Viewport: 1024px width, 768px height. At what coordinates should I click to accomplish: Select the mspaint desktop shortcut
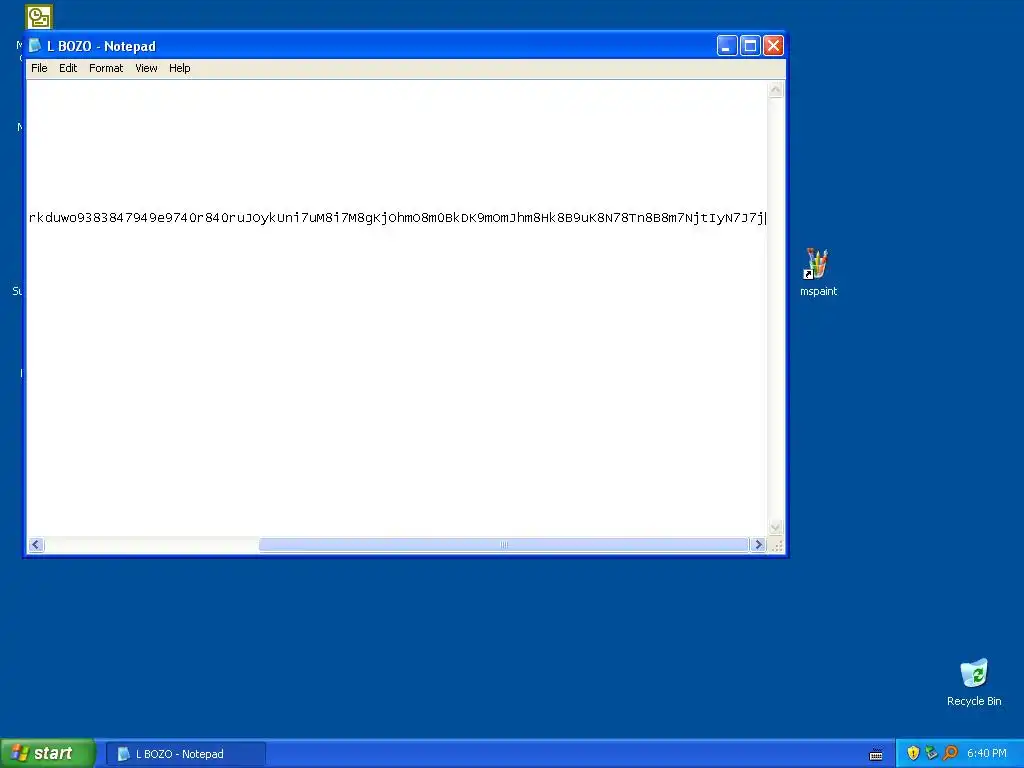pyautogui.click(x=818, y=273)
